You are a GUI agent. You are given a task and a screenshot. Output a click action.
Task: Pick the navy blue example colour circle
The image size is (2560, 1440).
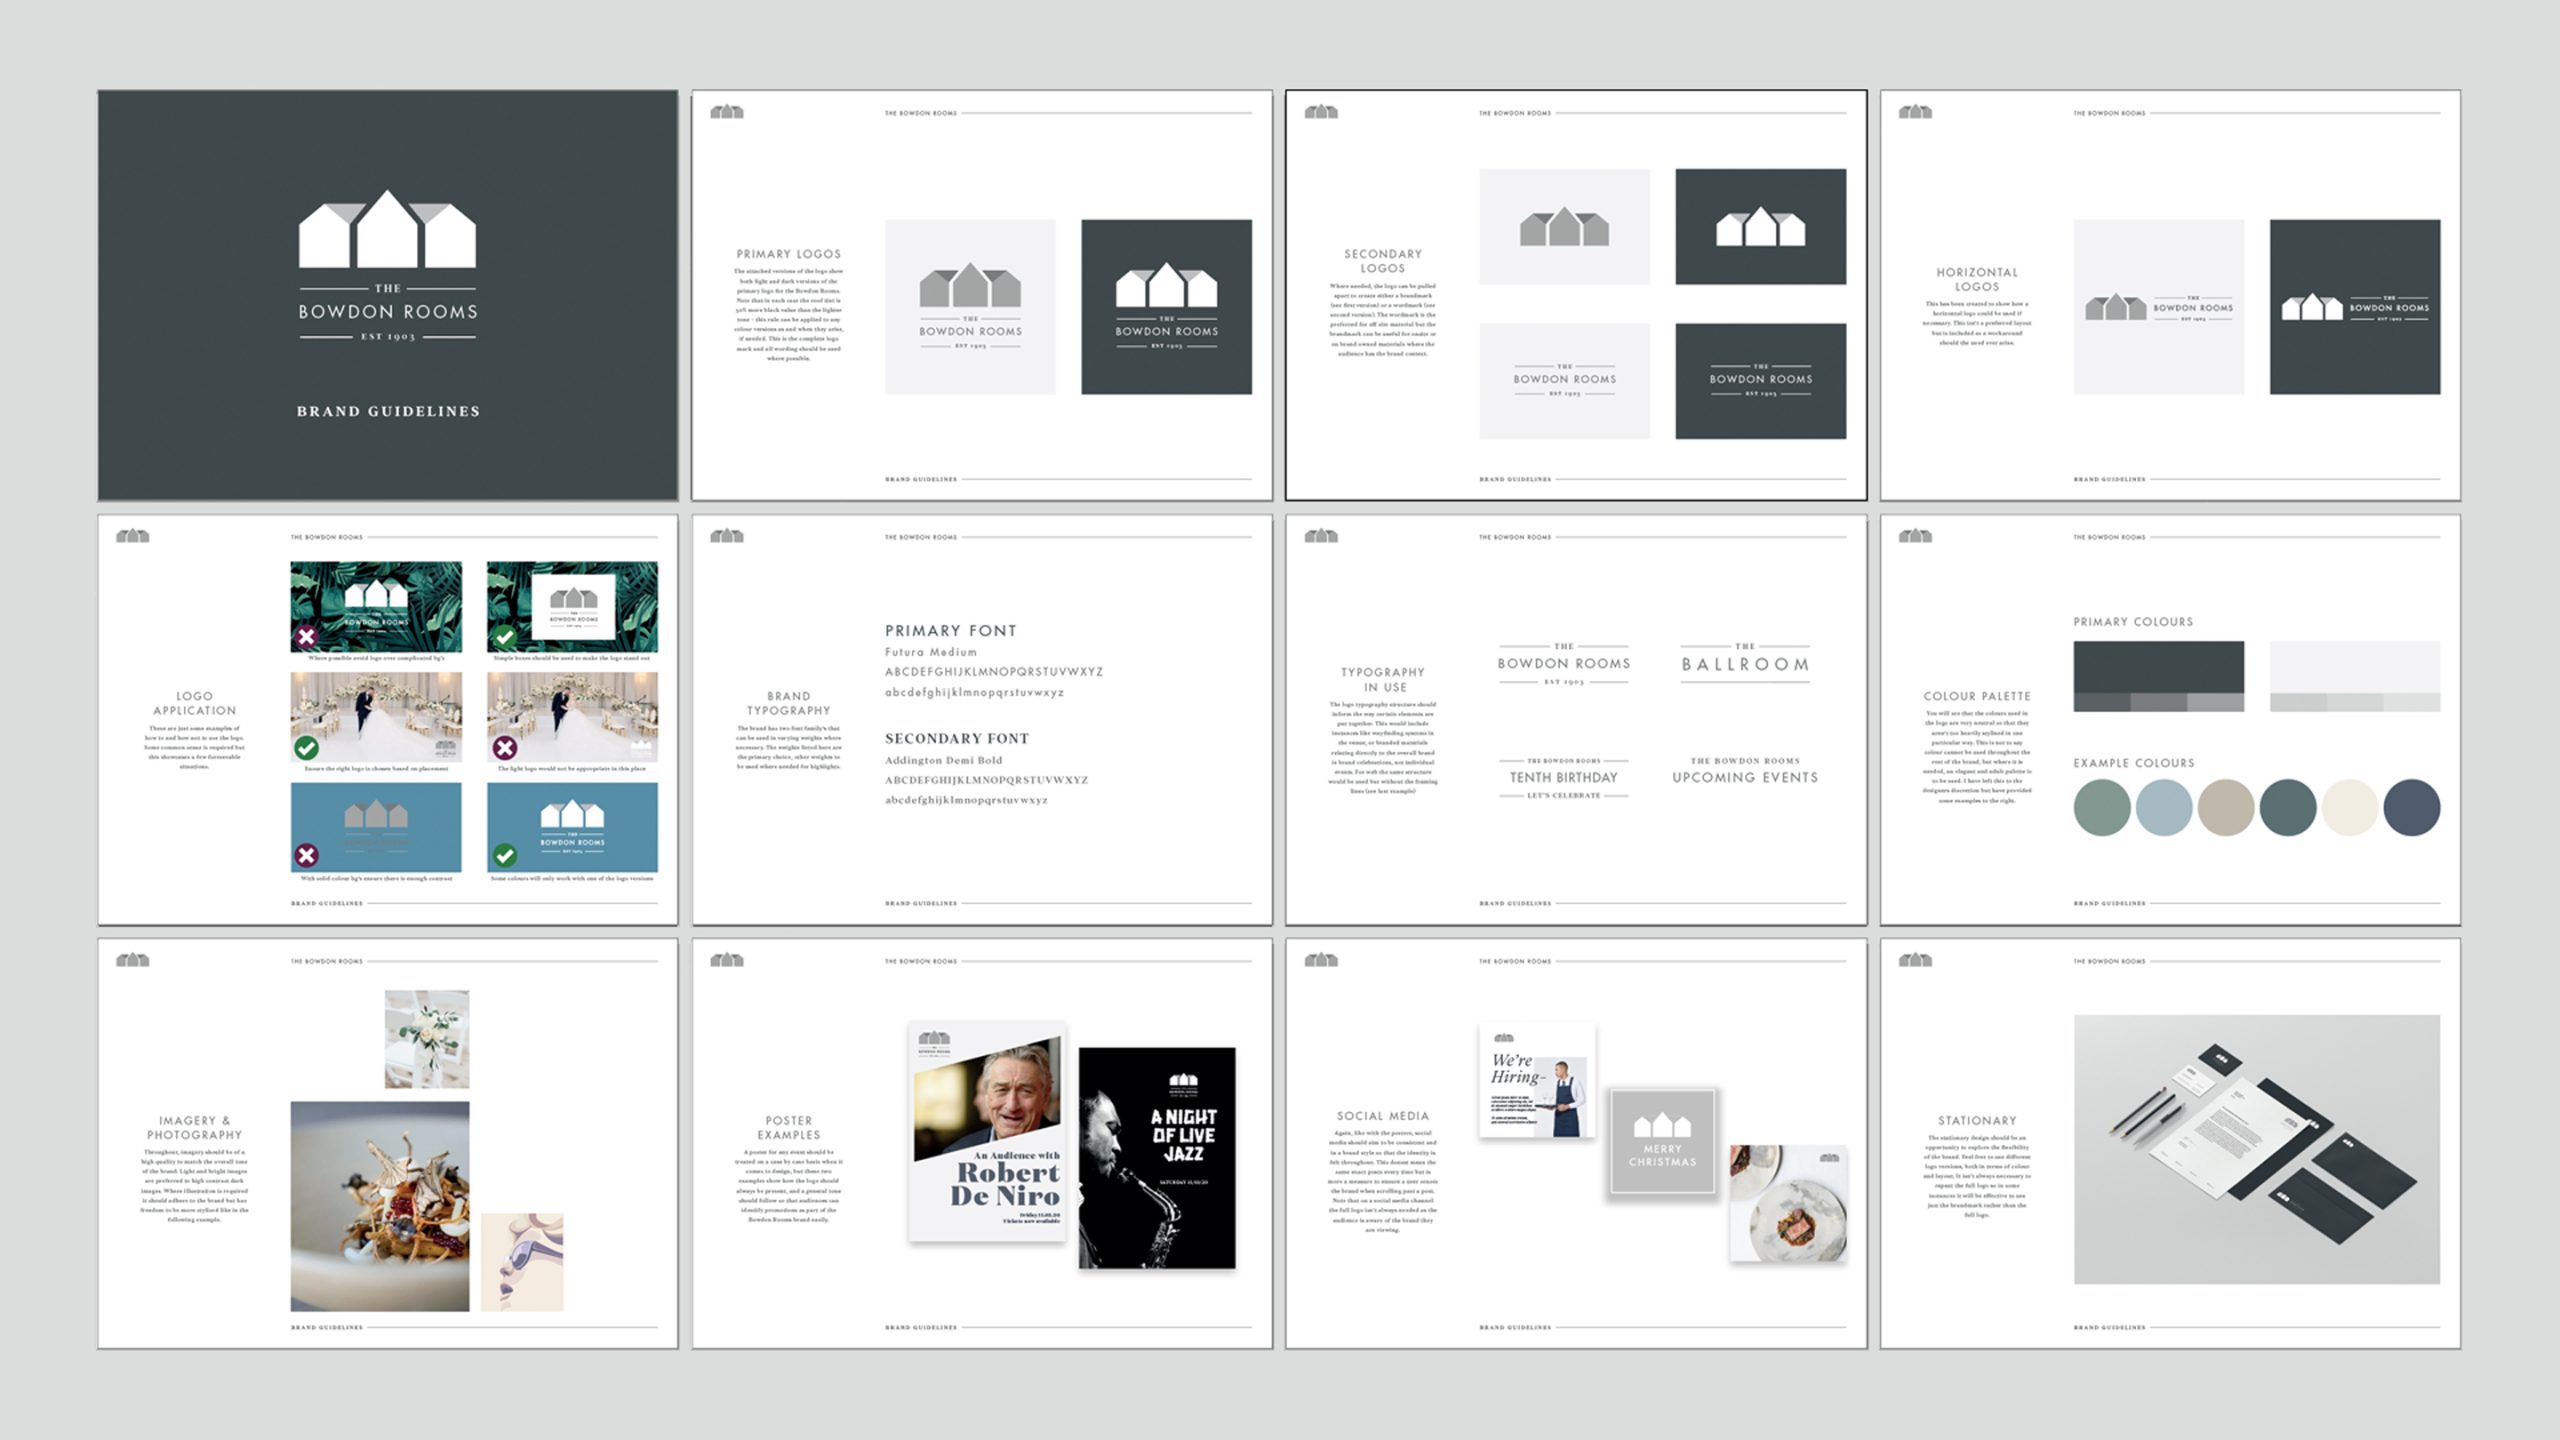tap(2412, 807)
